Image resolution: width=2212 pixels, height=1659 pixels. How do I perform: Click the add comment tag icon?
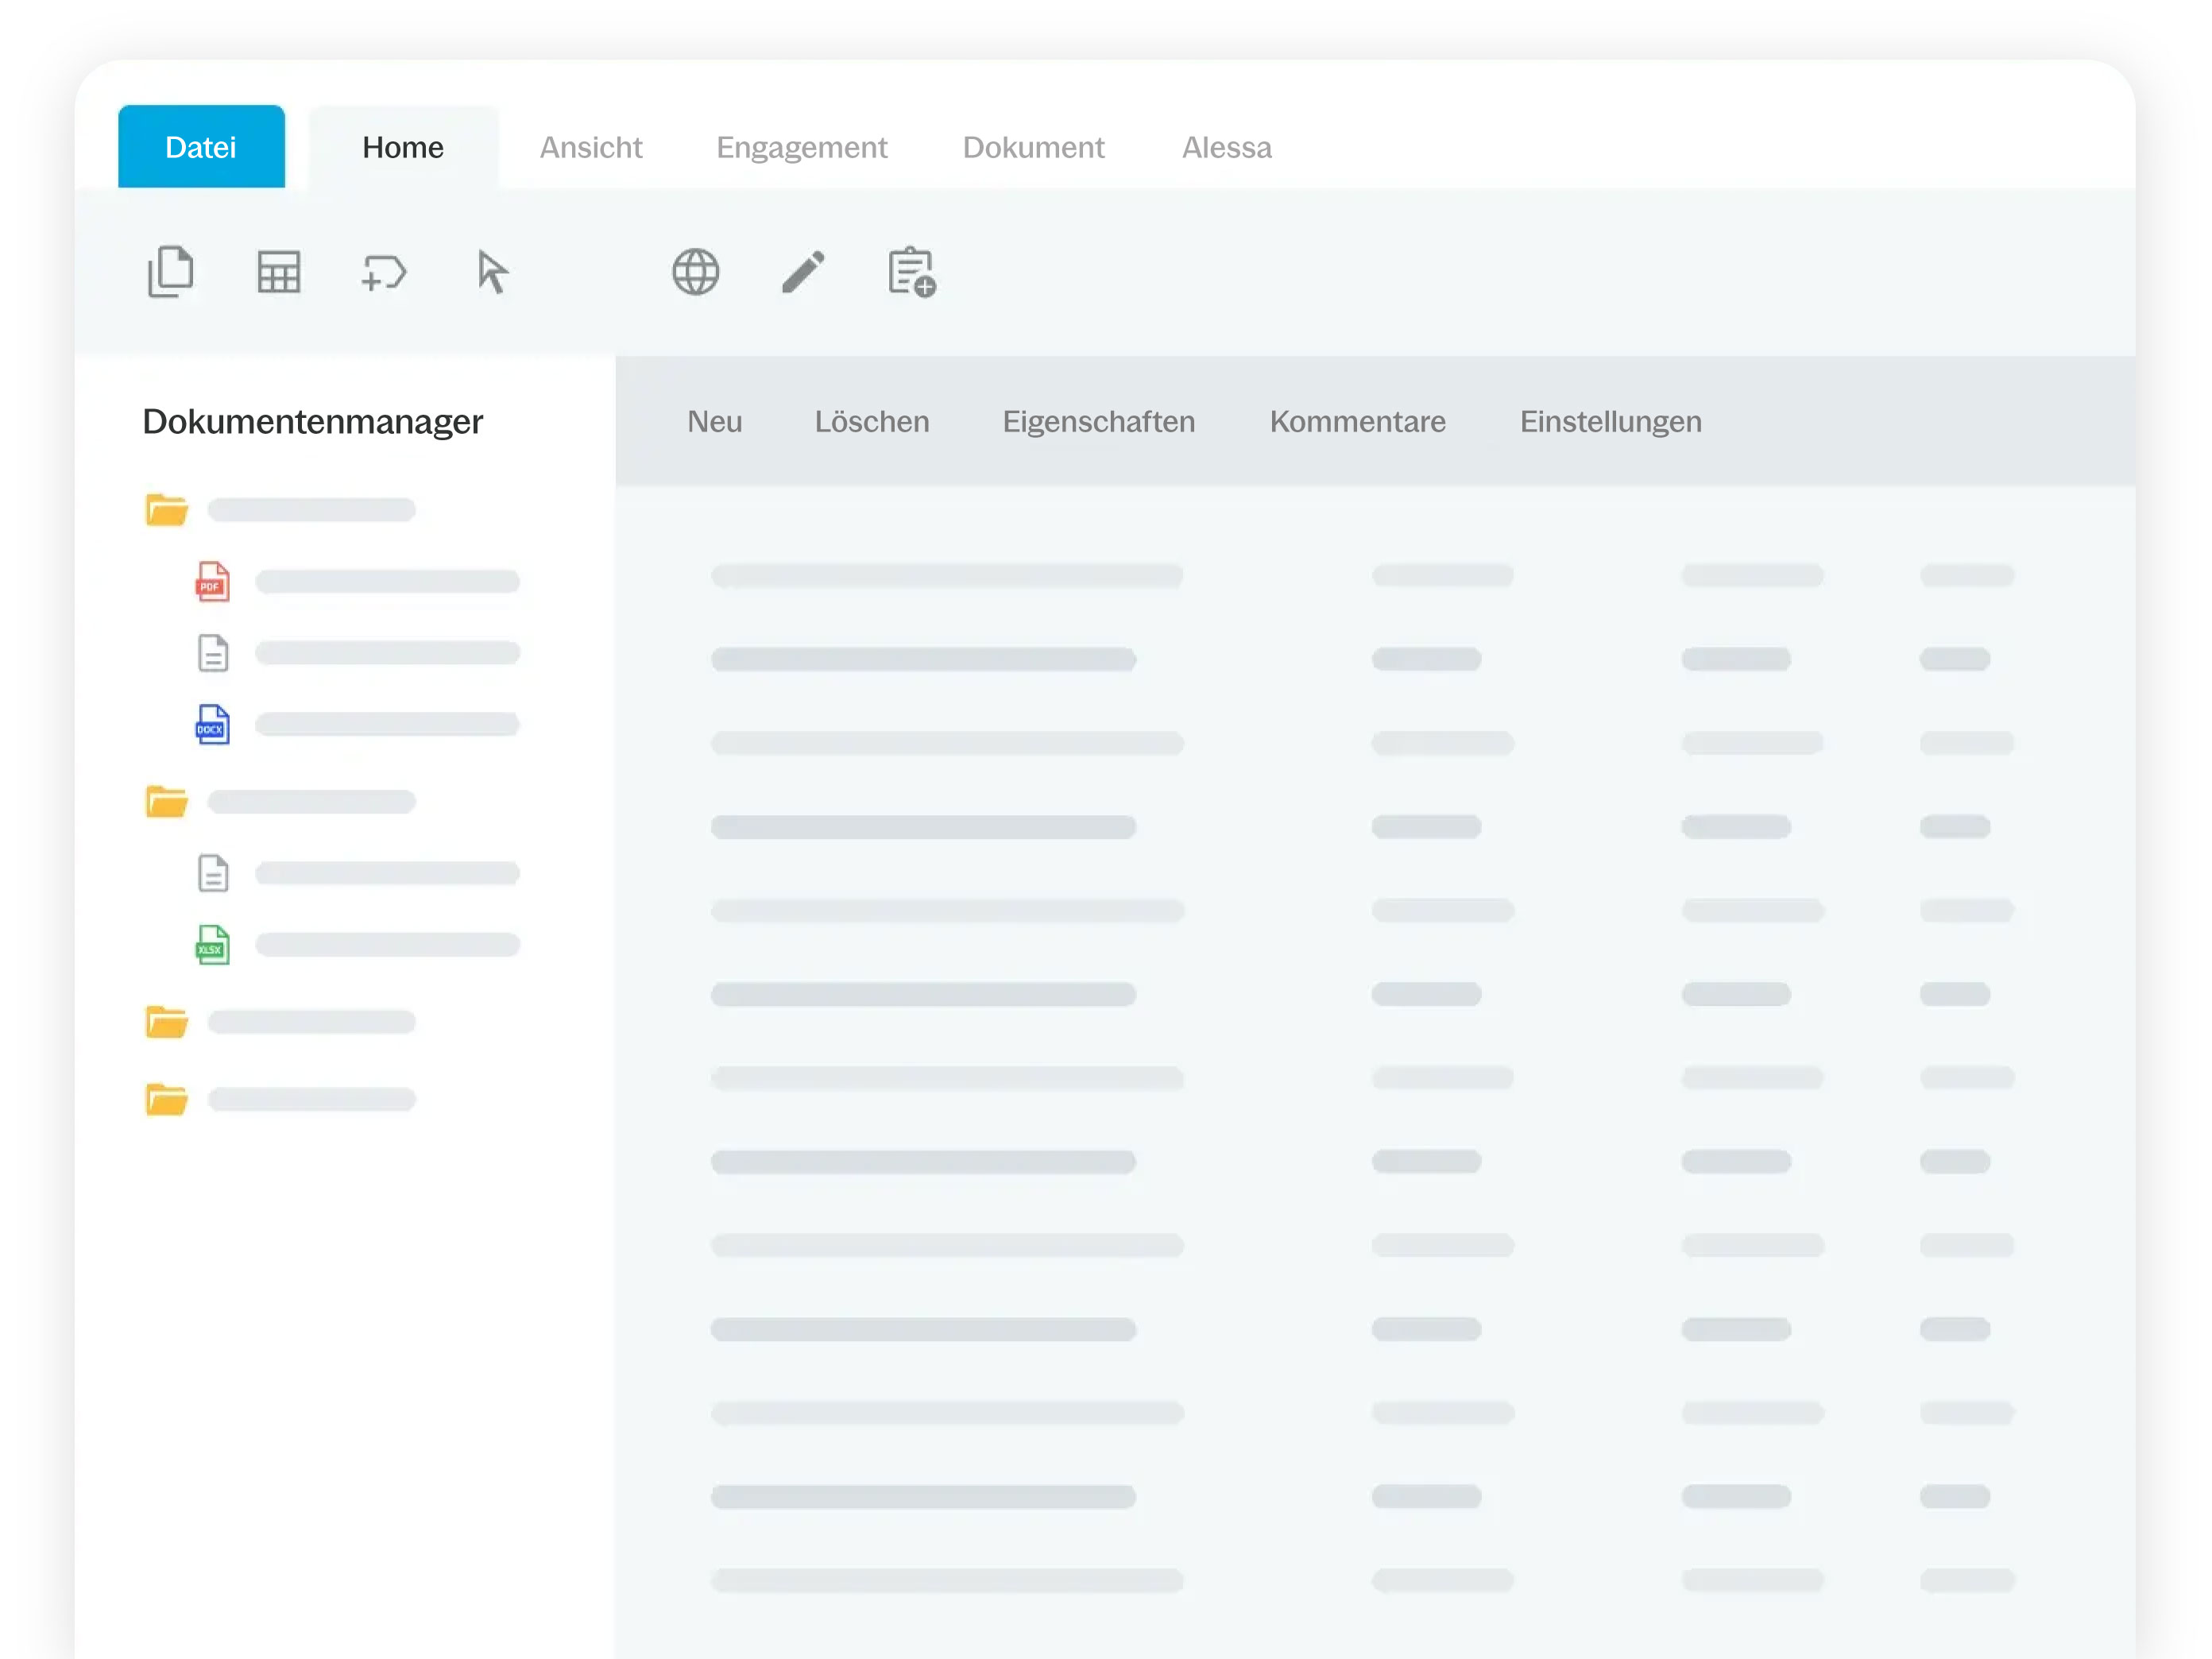[x=384, y=272]
